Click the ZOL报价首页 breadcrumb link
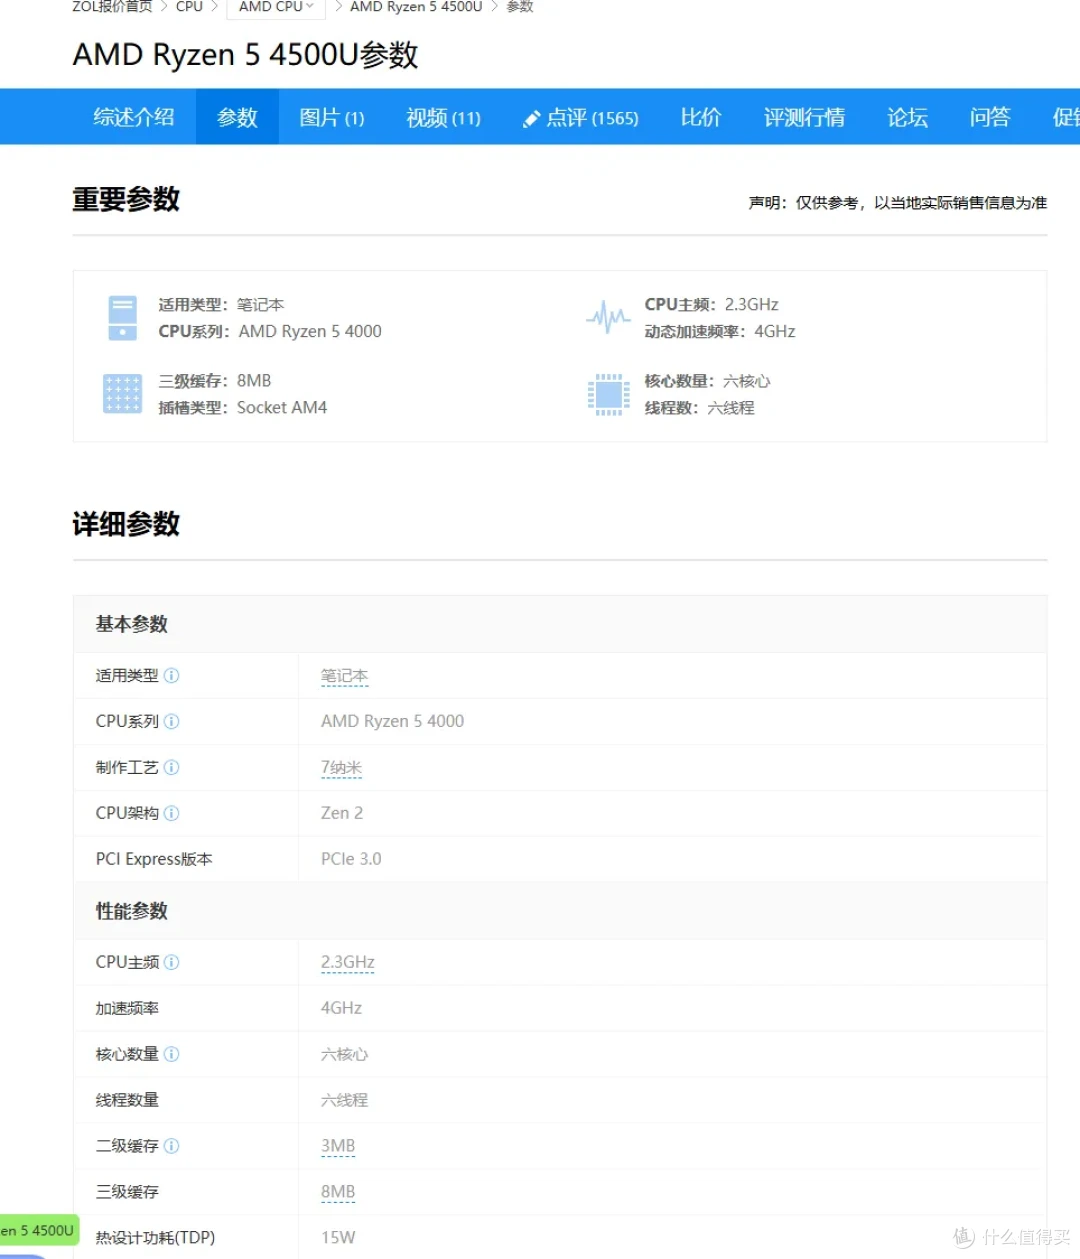Screen dimensions: 1080x1259 (112, 7)
